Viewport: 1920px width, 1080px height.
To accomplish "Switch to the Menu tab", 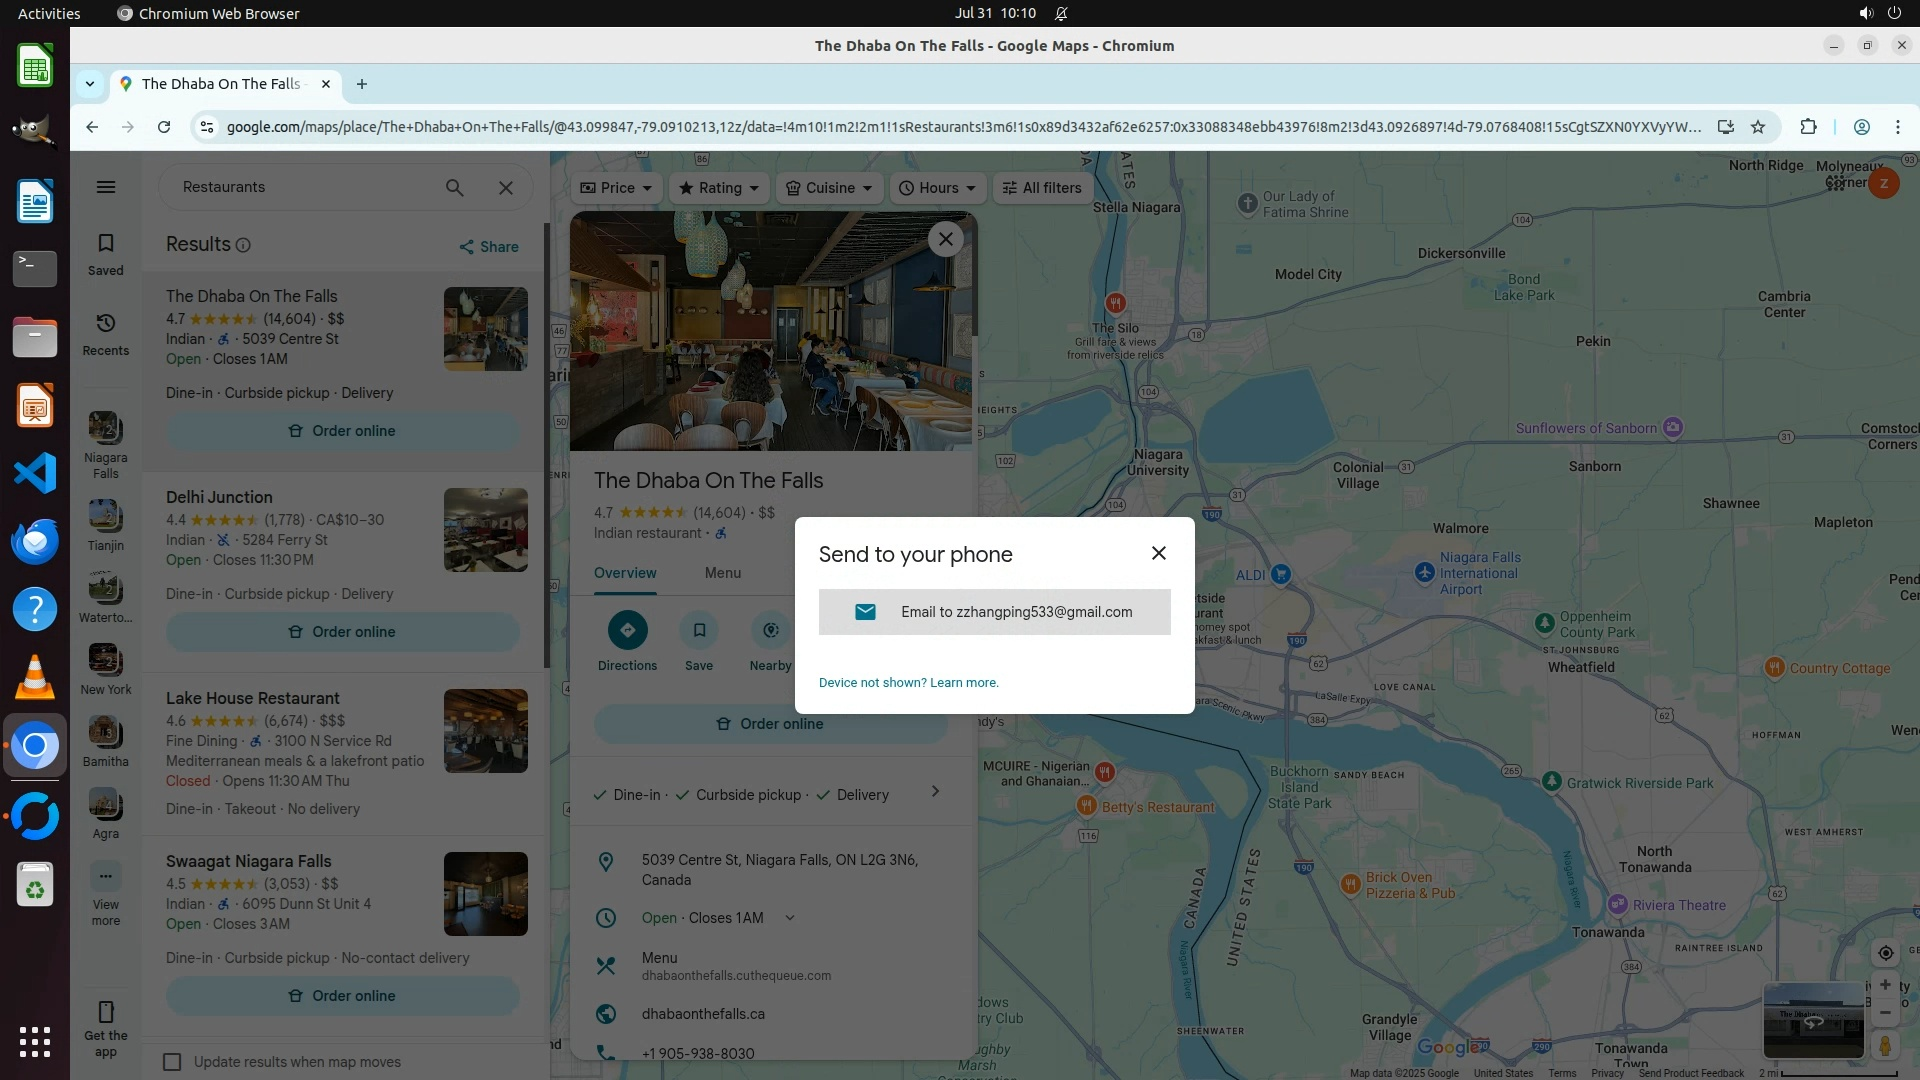I will click(x=722, y=573).
